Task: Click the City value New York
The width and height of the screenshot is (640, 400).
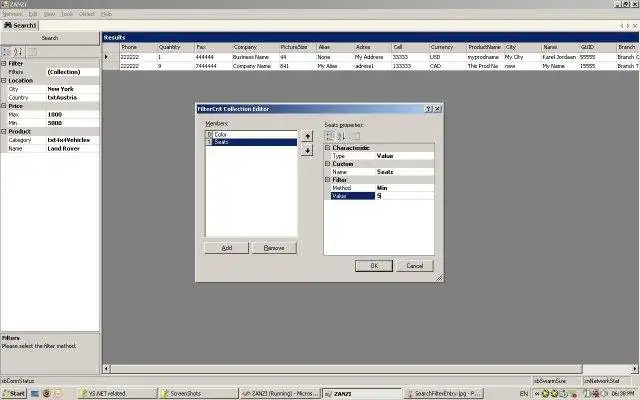Action: [x=72, y=89]
